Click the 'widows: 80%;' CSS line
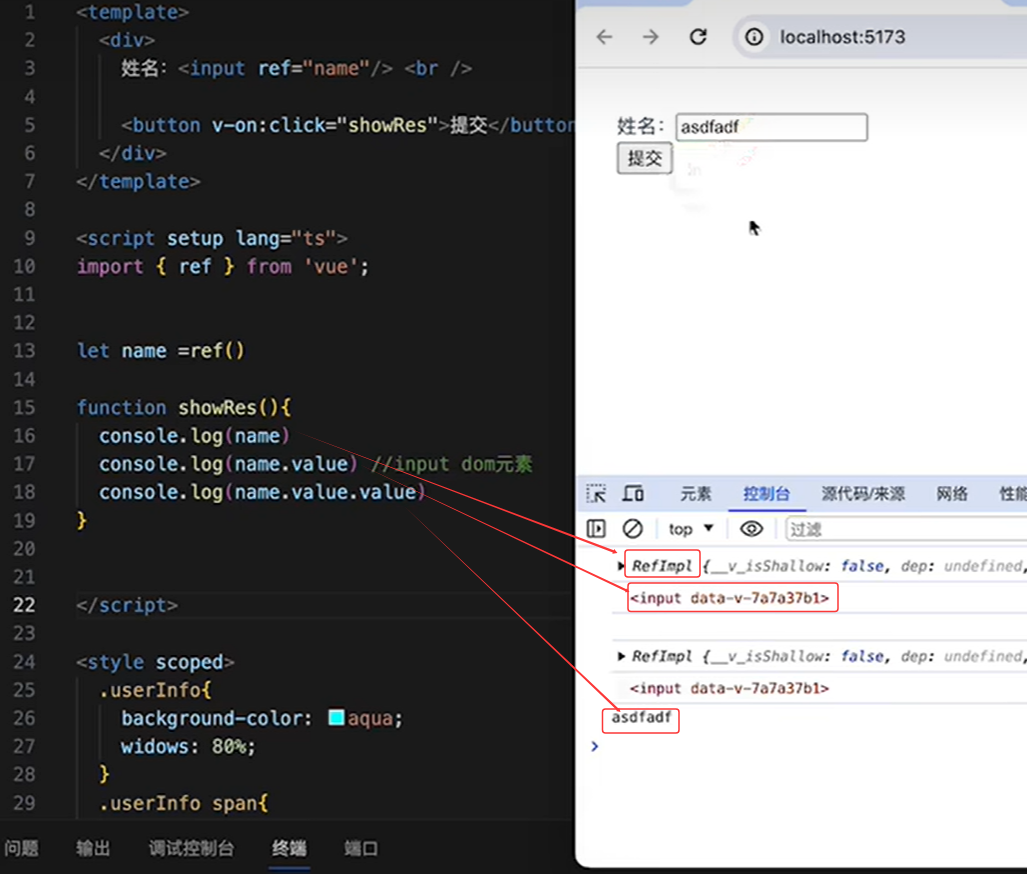The image size is (1027, 874). pyautogui.click(x=187, y=746)
